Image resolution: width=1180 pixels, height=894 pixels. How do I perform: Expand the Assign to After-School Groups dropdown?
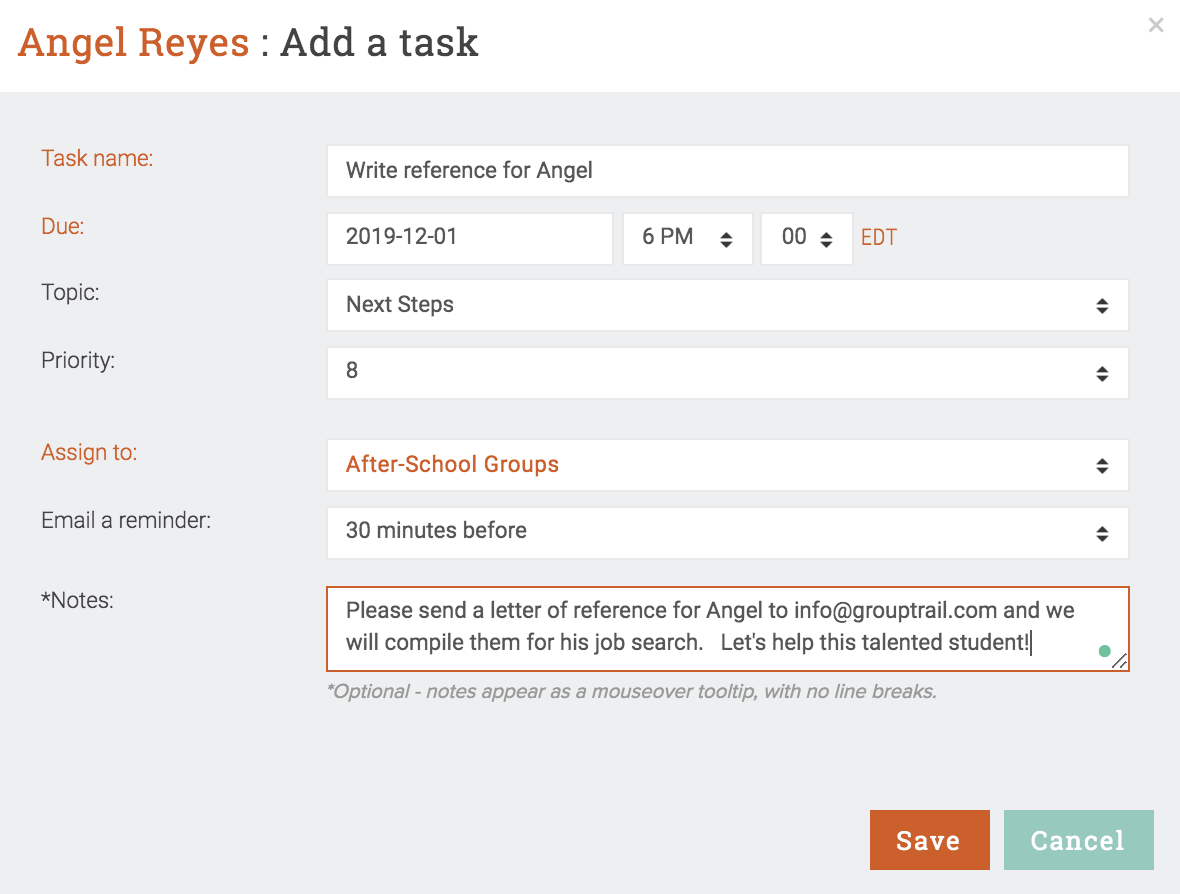[727, 465]
